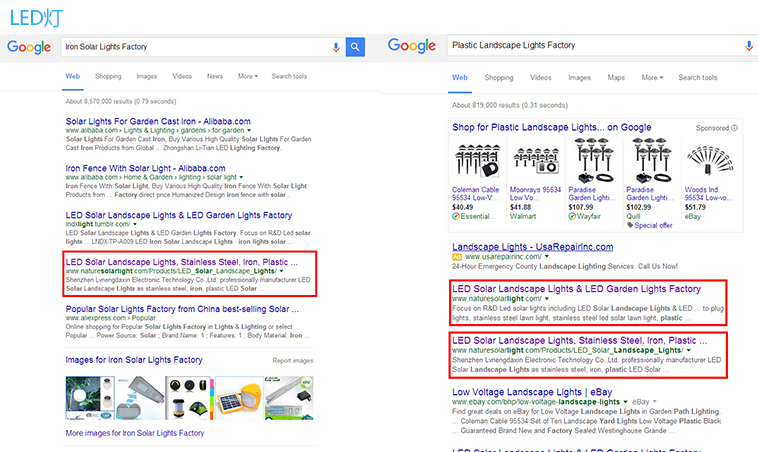The width and height of the screenshot is (758, 452).
Task: Open the Maps tab on the right page
Action: tap(616, 77)
